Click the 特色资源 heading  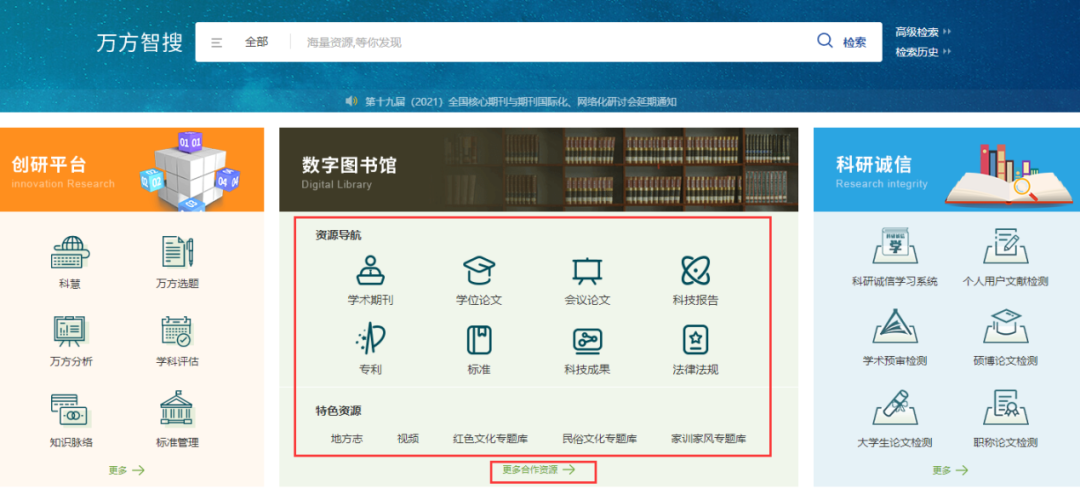click(x=338, y=411)
